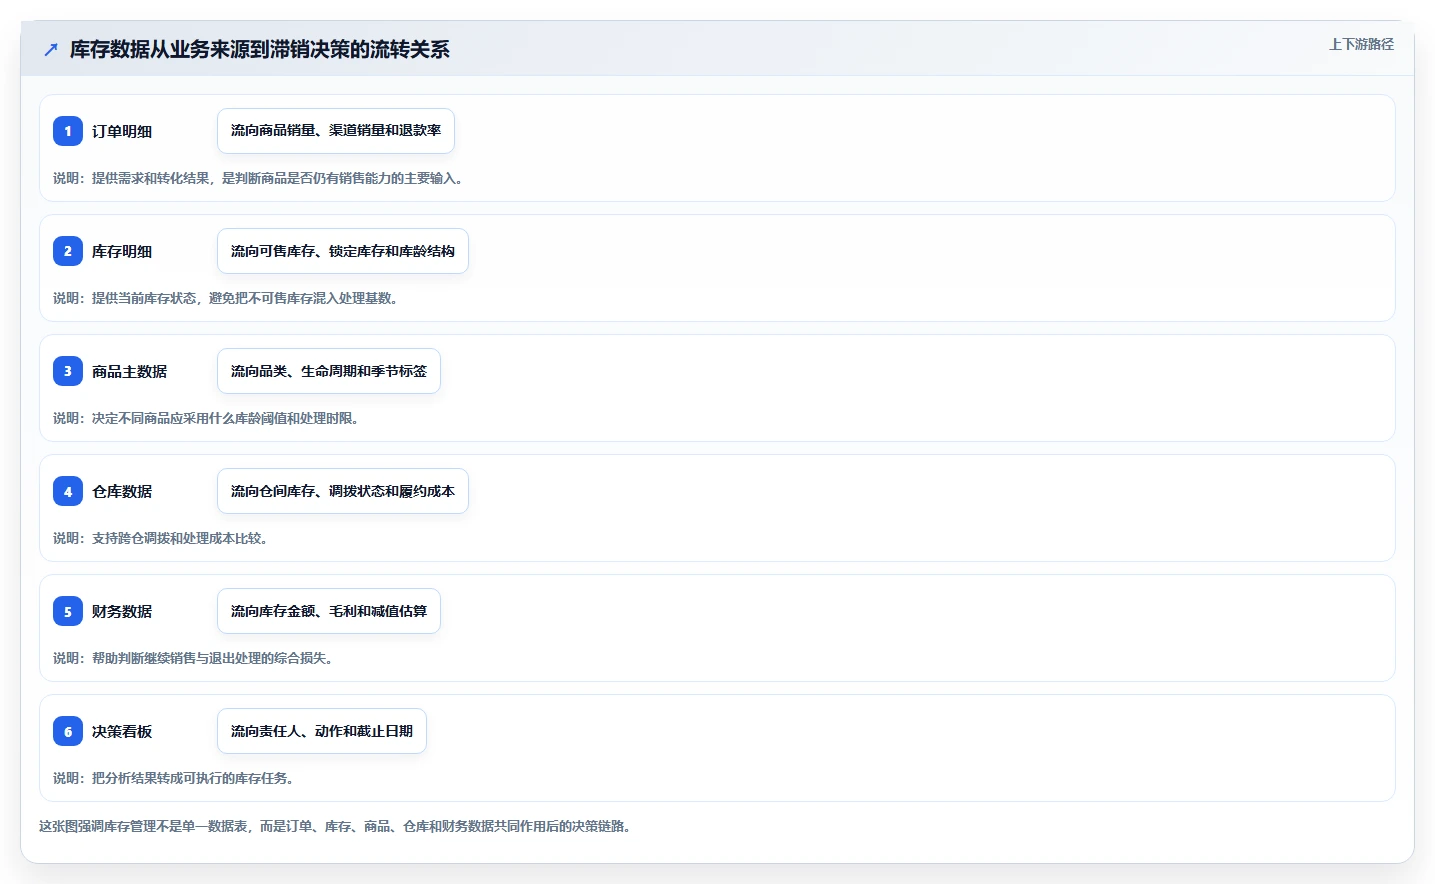Click the note 提供当前库存状态
Image resolution: width=1435 pixels, height=884 pixels.
[226, 298]
